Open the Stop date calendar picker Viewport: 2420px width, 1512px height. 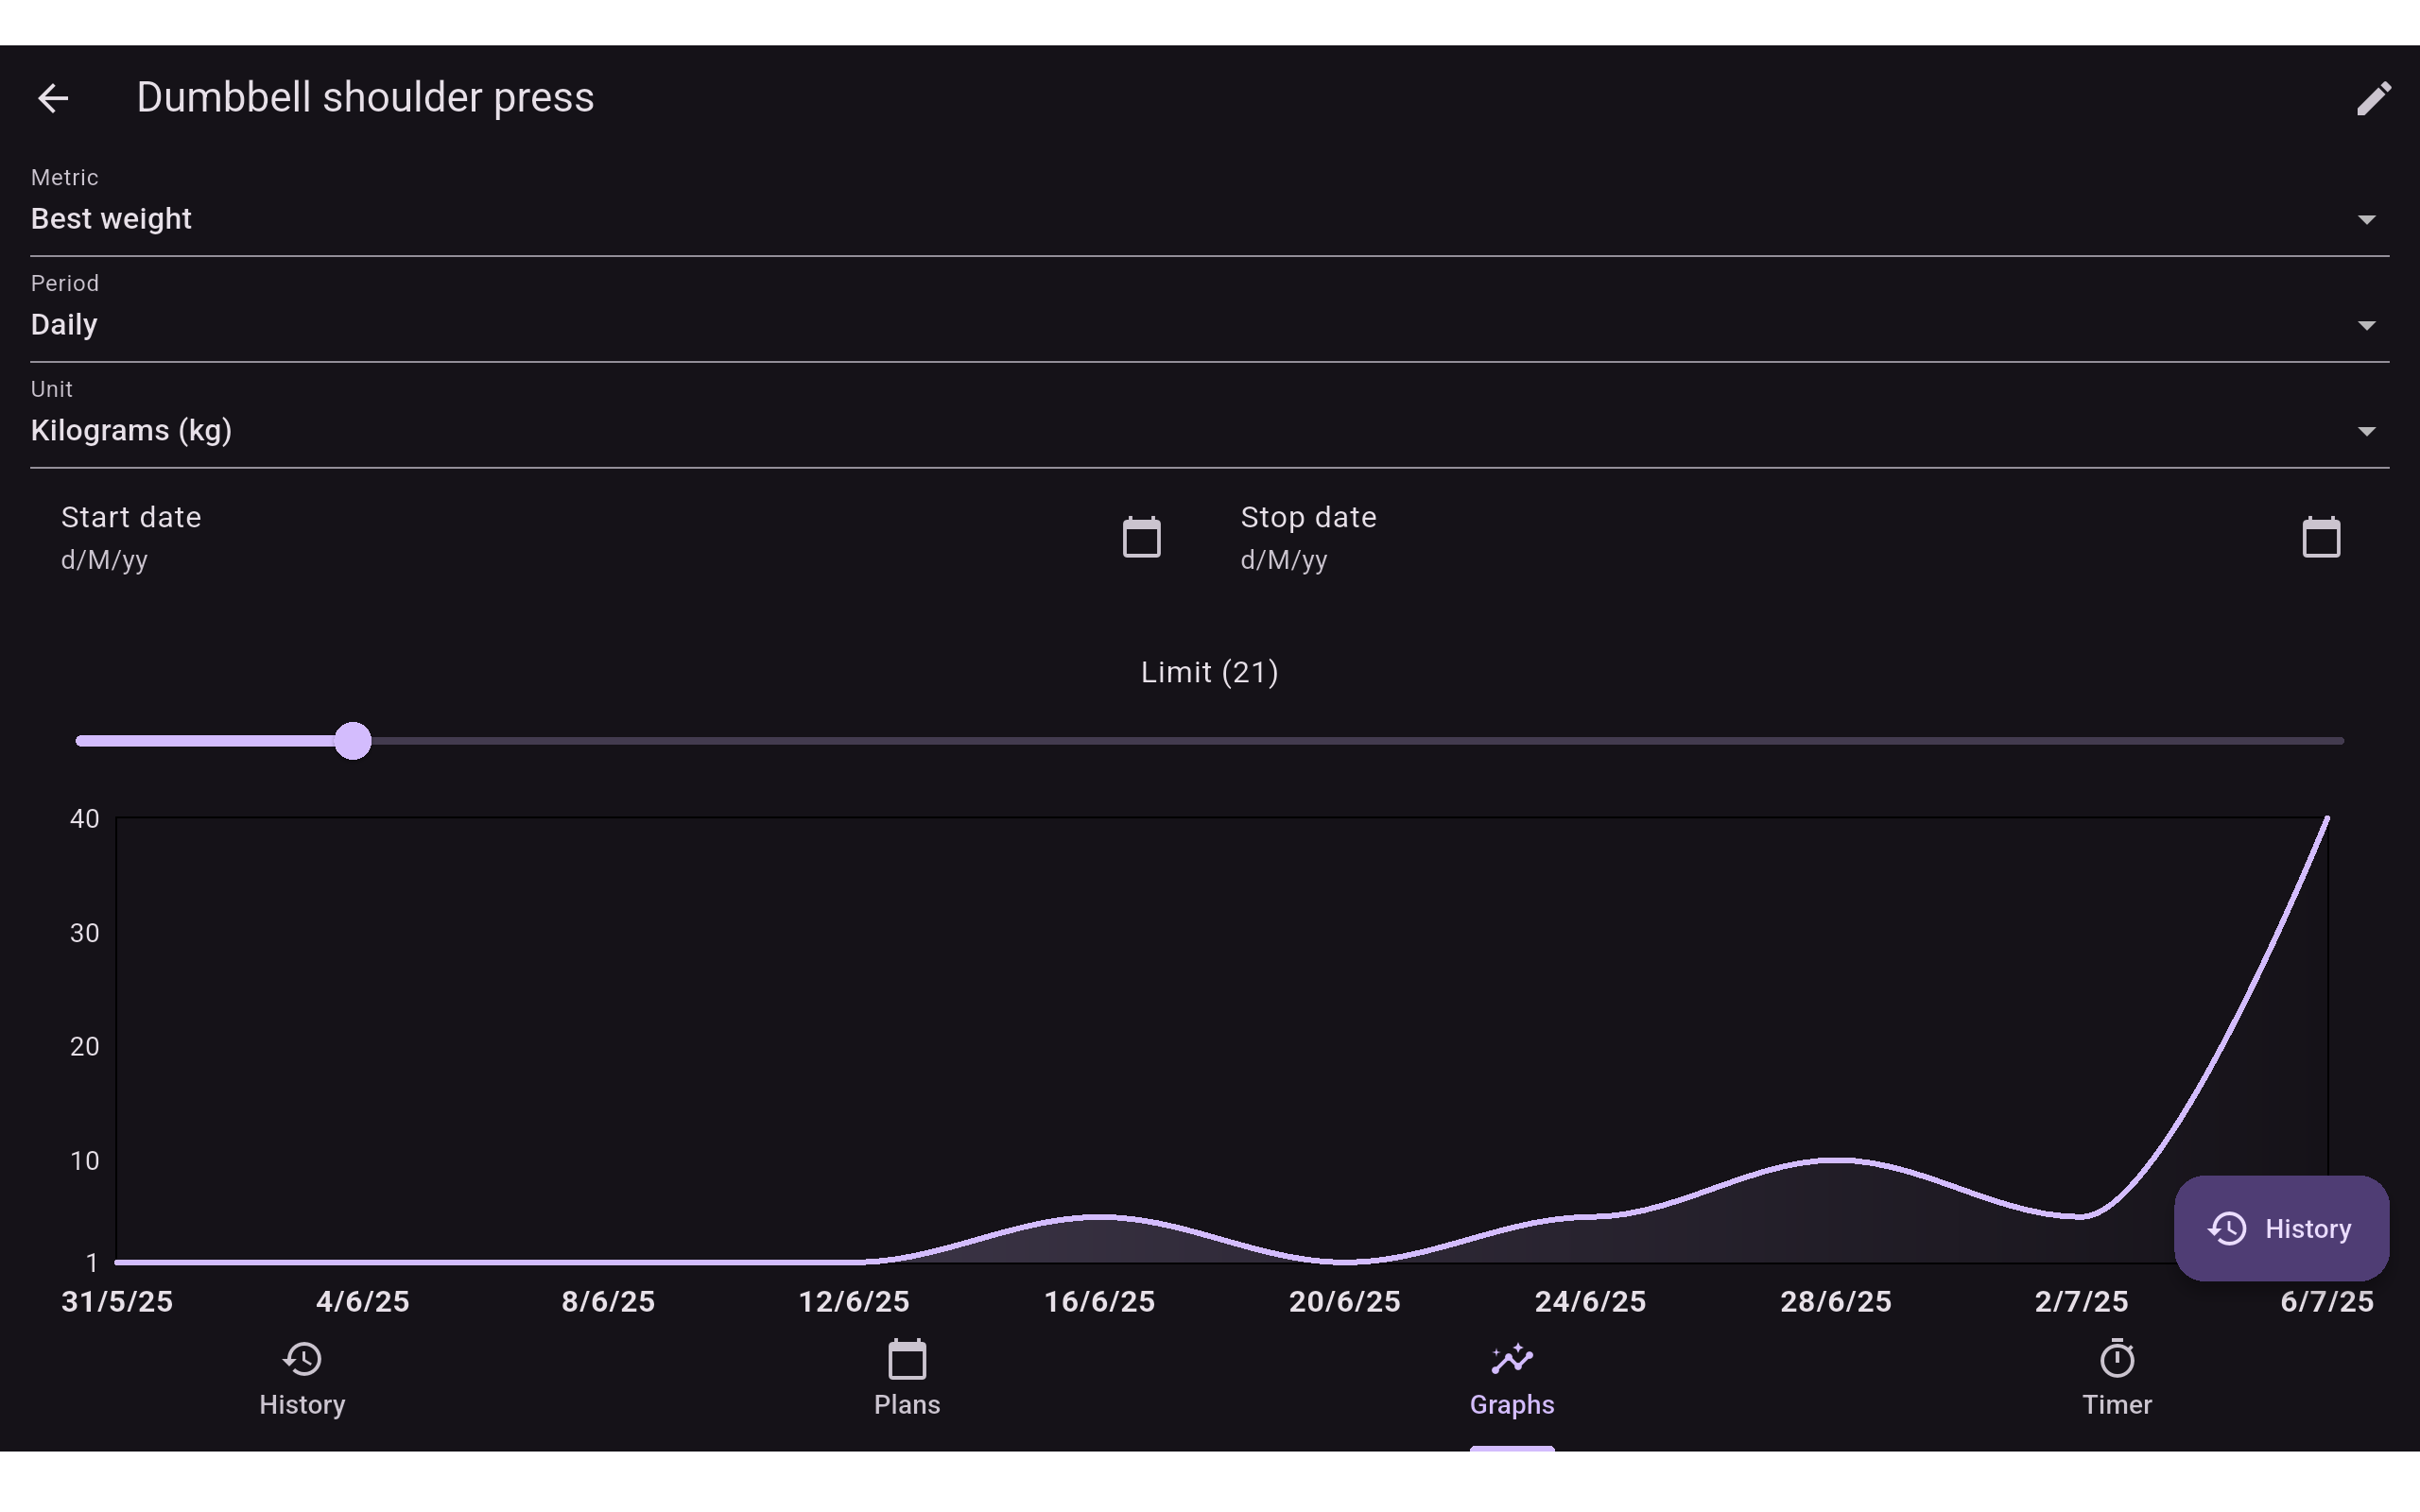click(2321, 537)
